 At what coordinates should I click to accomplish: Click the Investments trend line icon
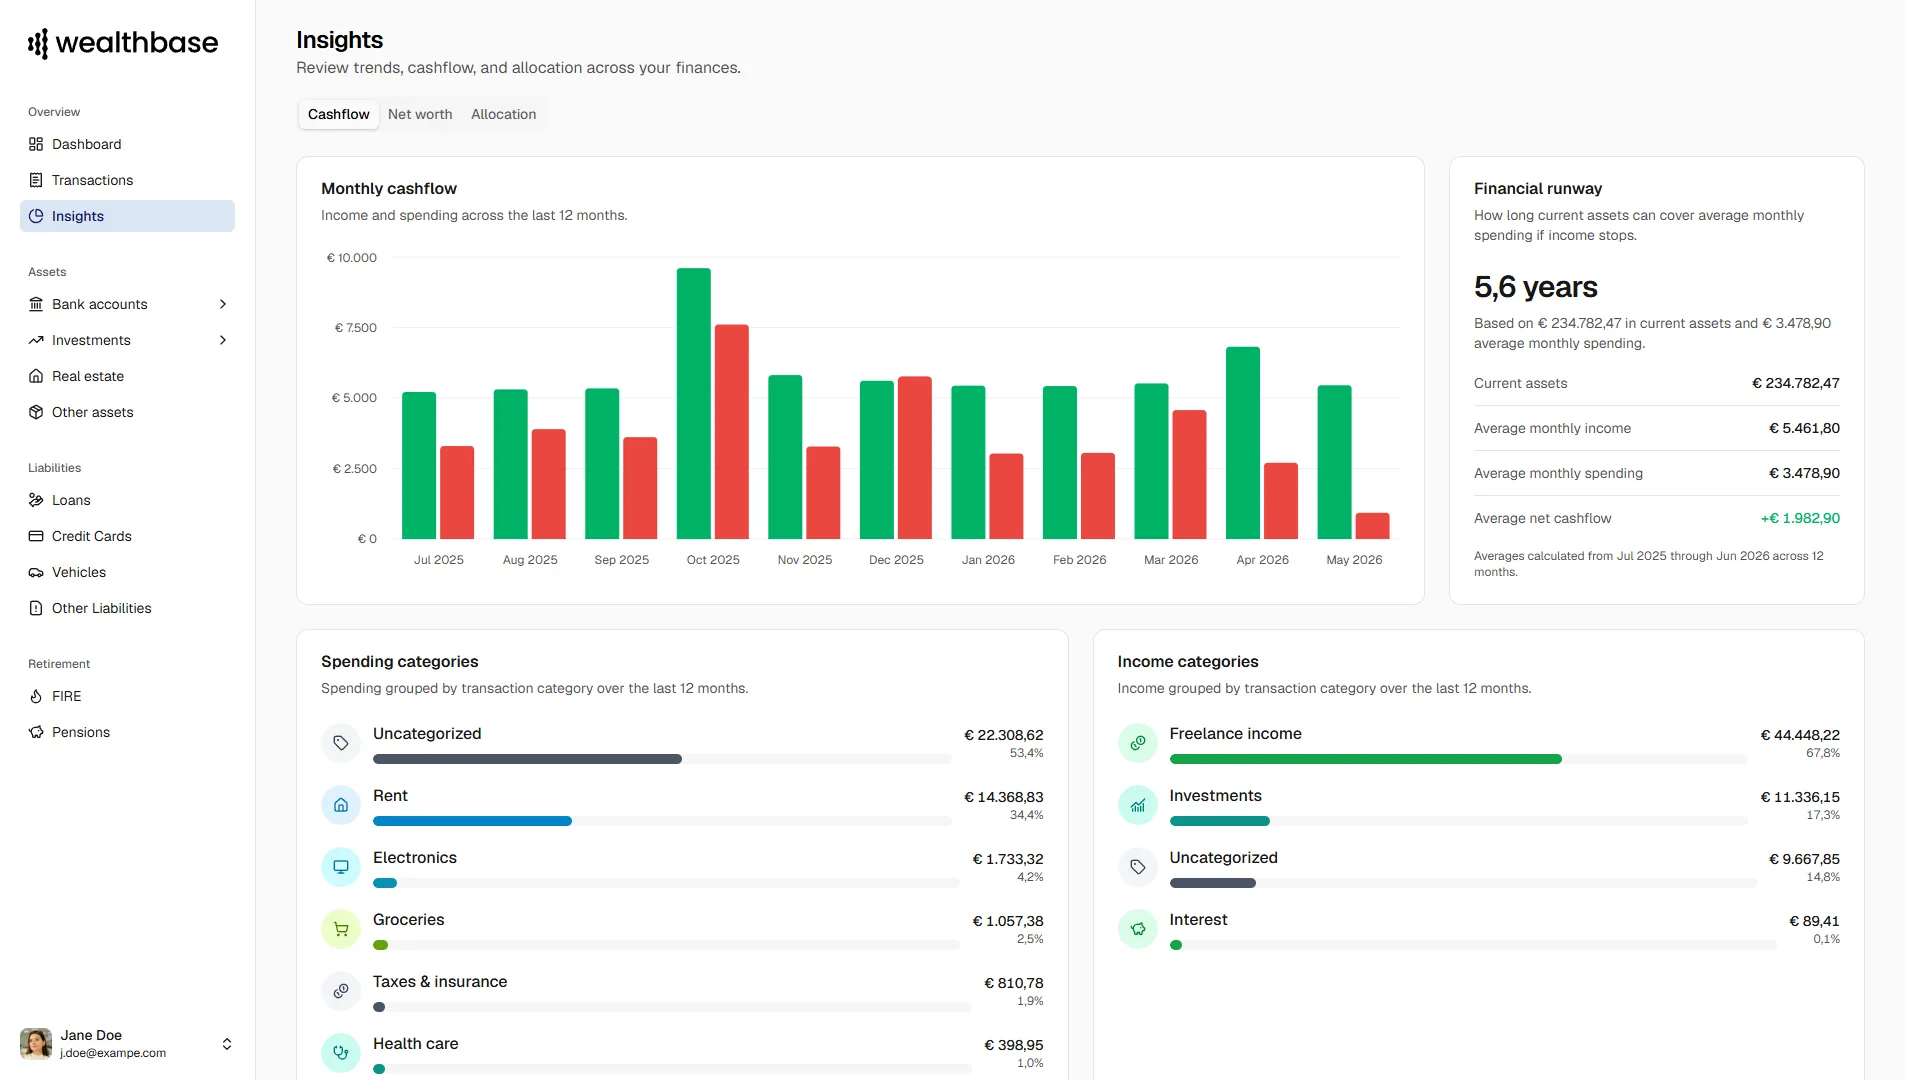point(36,340)
